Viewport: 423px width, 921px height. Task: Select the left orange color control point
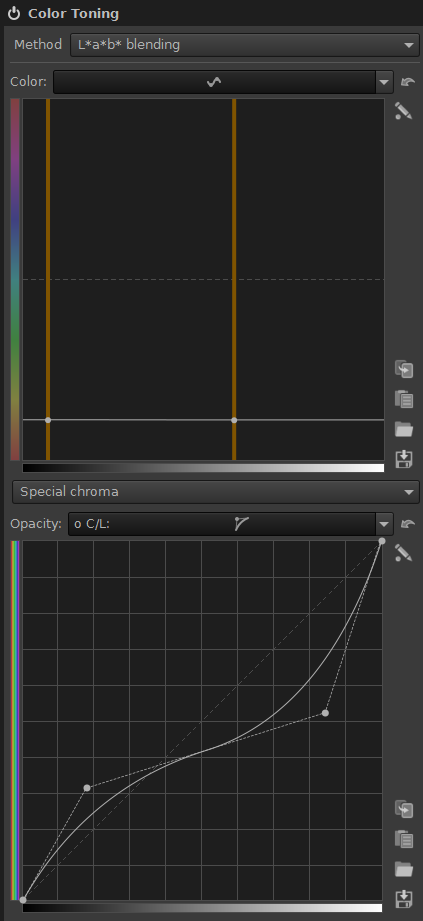click(48, 420)
